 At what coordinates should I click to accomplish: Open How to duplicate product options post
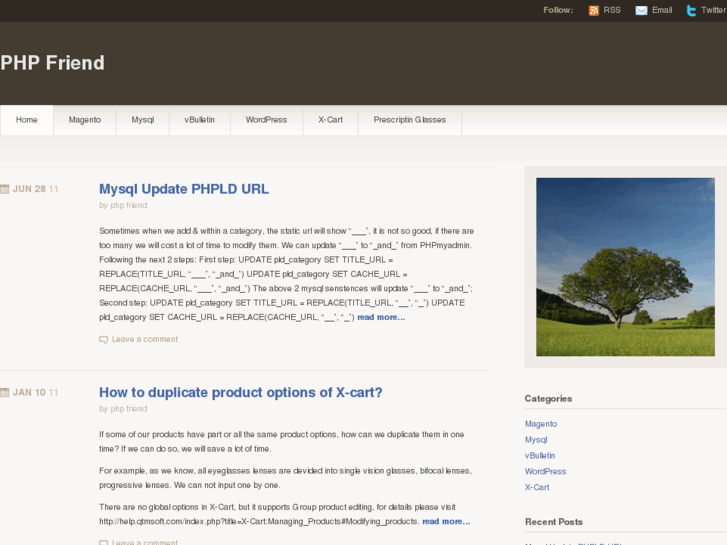pos(241,392)
